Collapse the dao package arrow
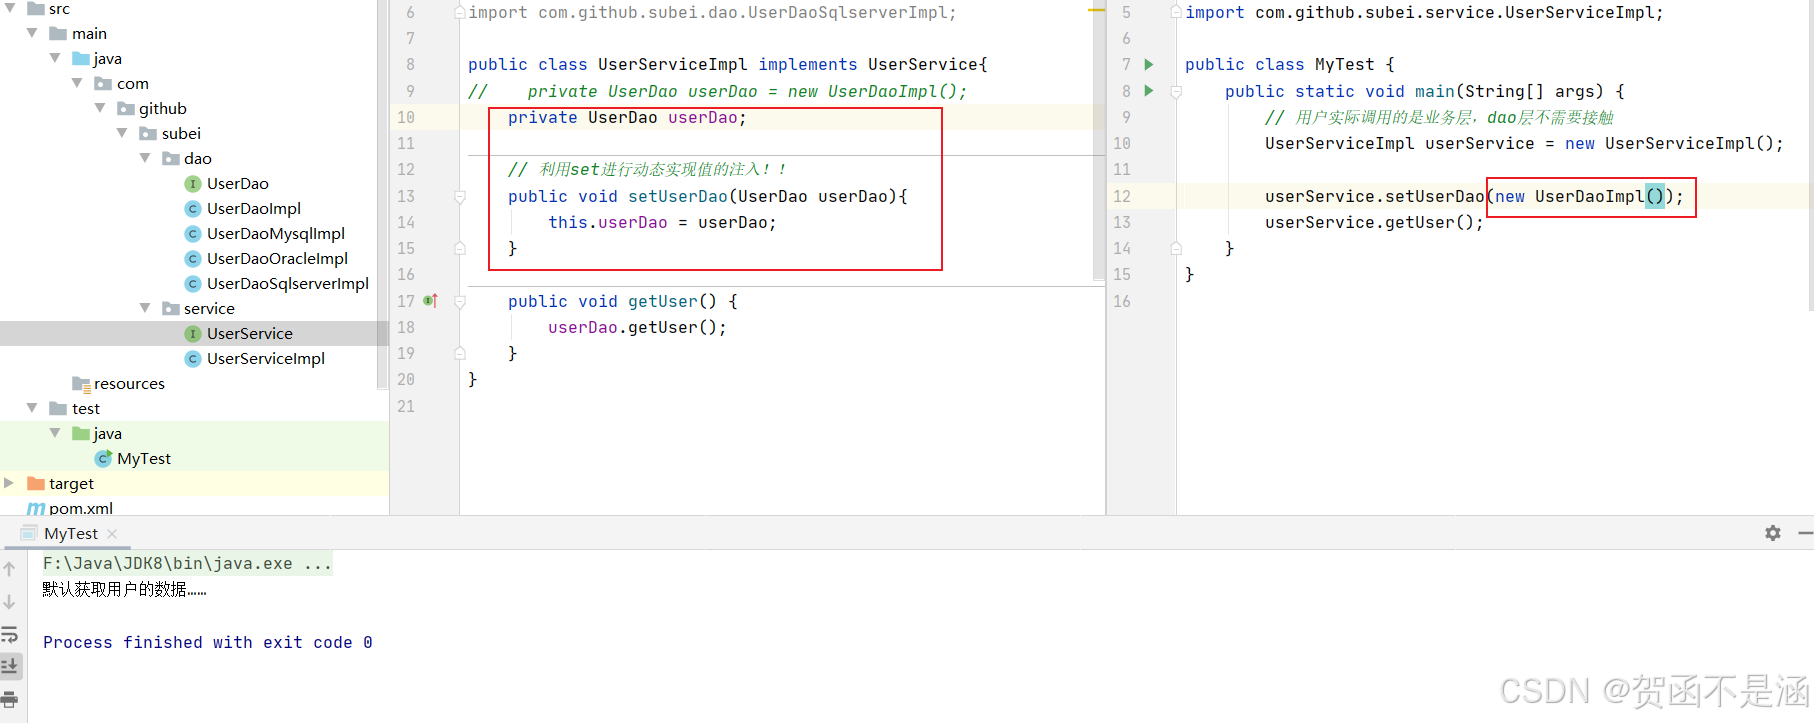The image size is (1814, 723). click(146, 158)
